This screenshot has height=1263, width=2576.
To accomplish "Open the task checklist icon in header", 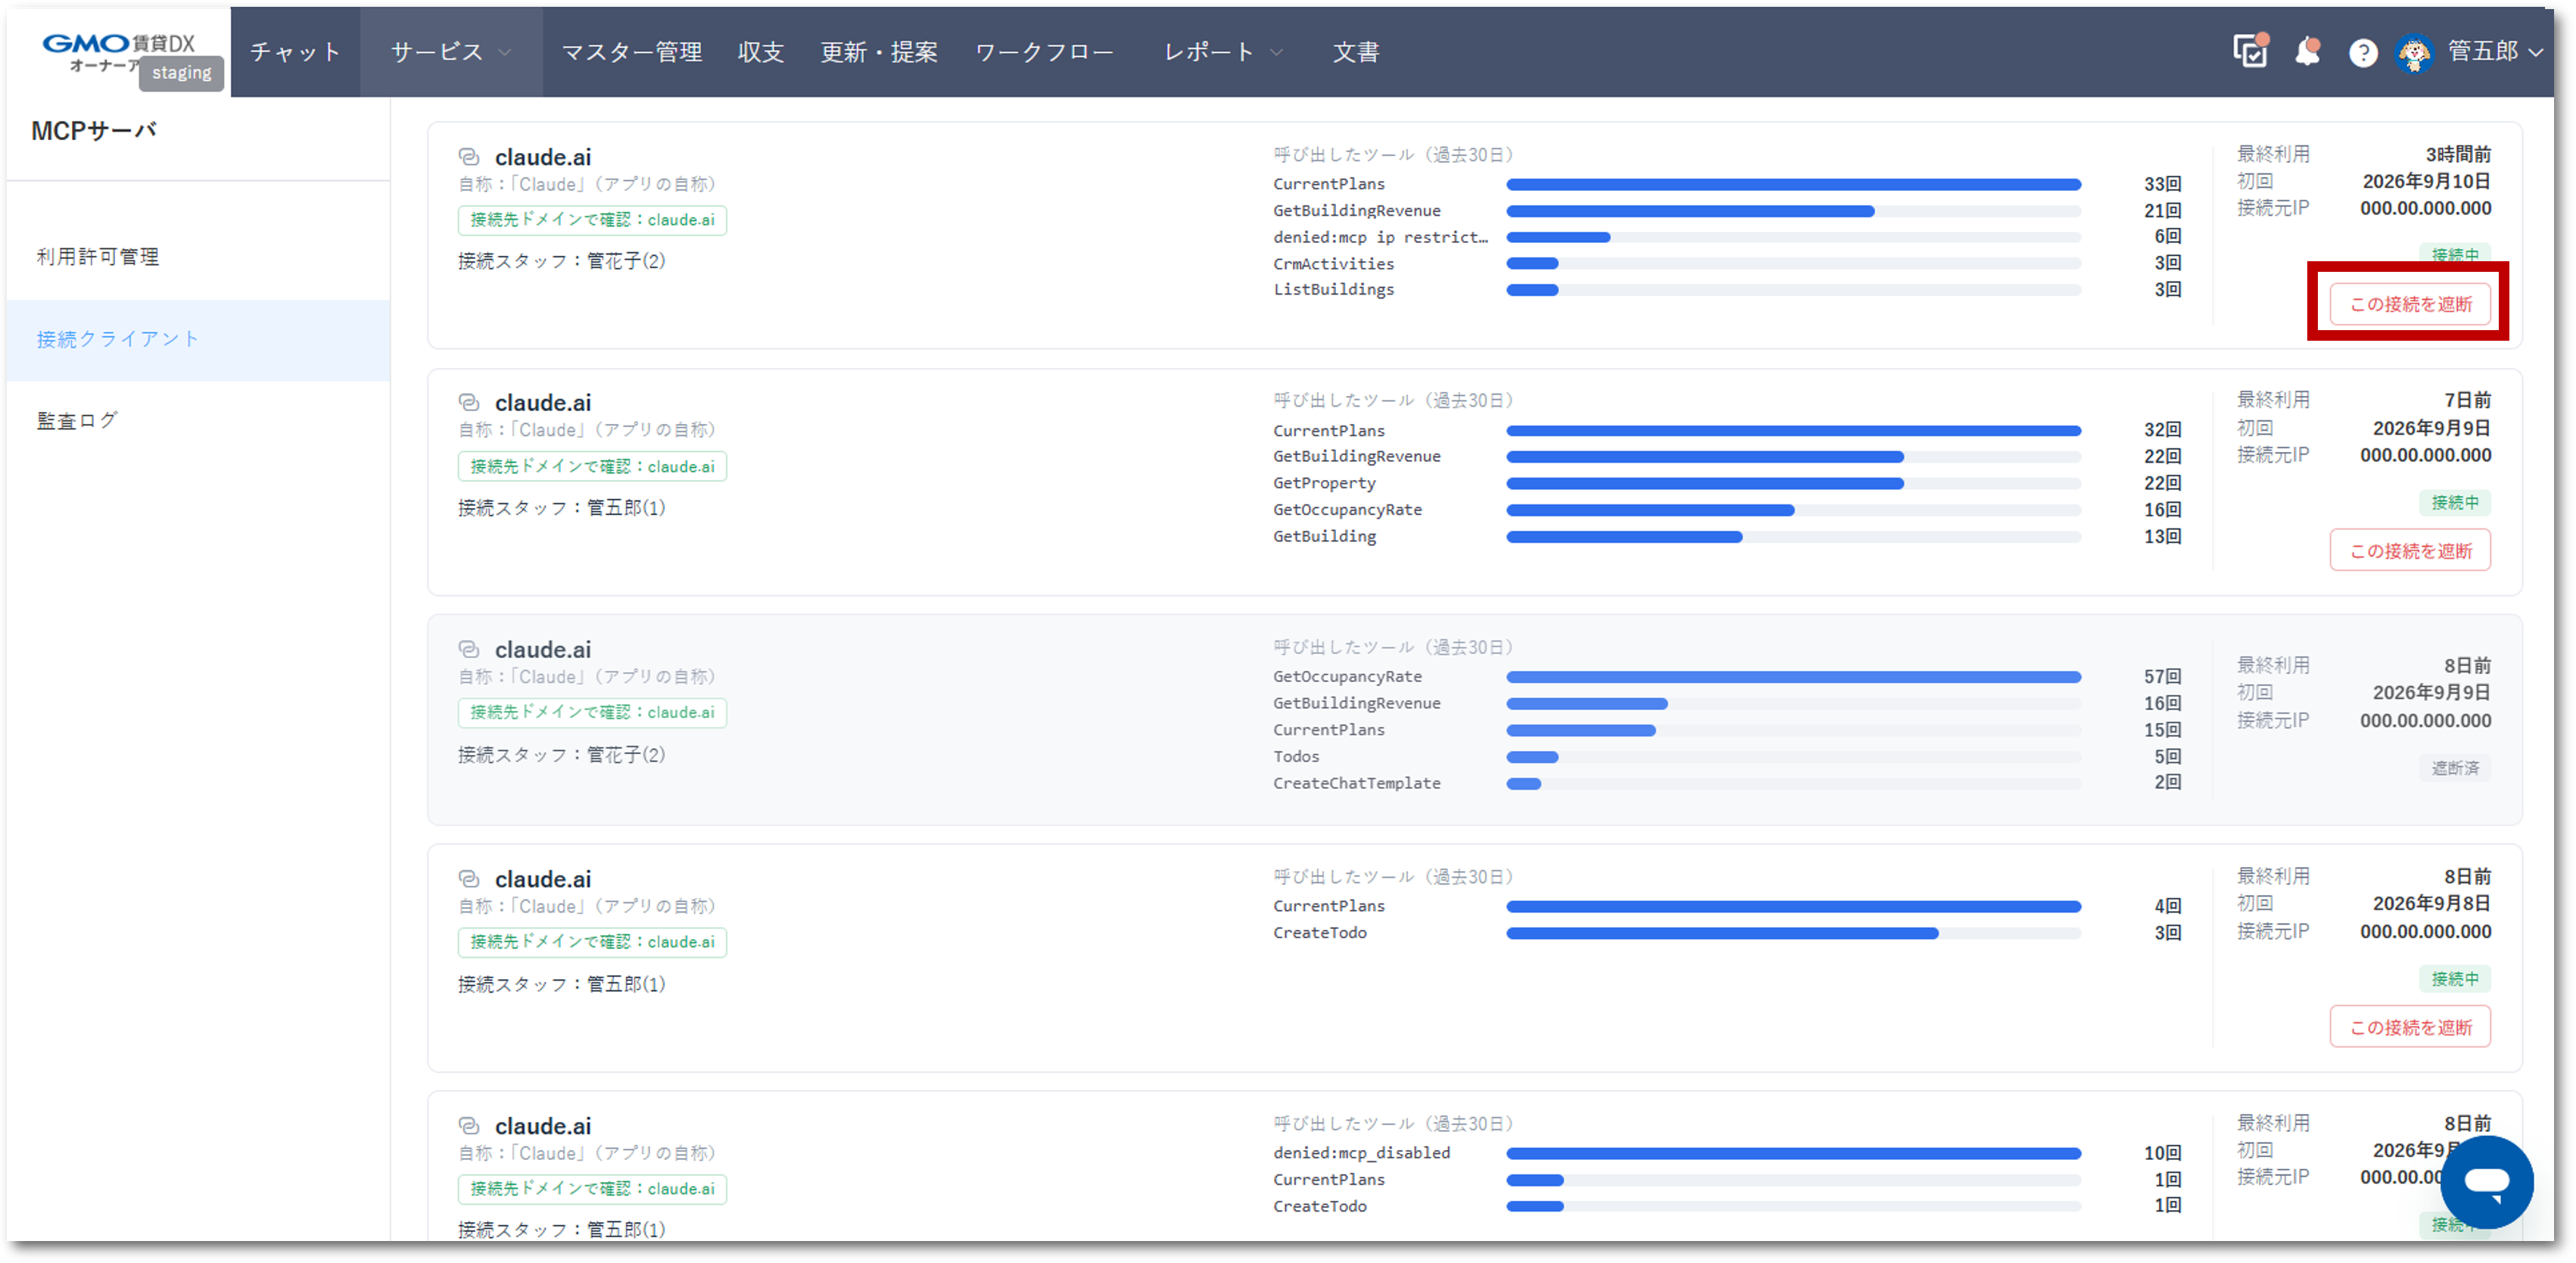I will pyautogui.click(x=2250, y=51).
